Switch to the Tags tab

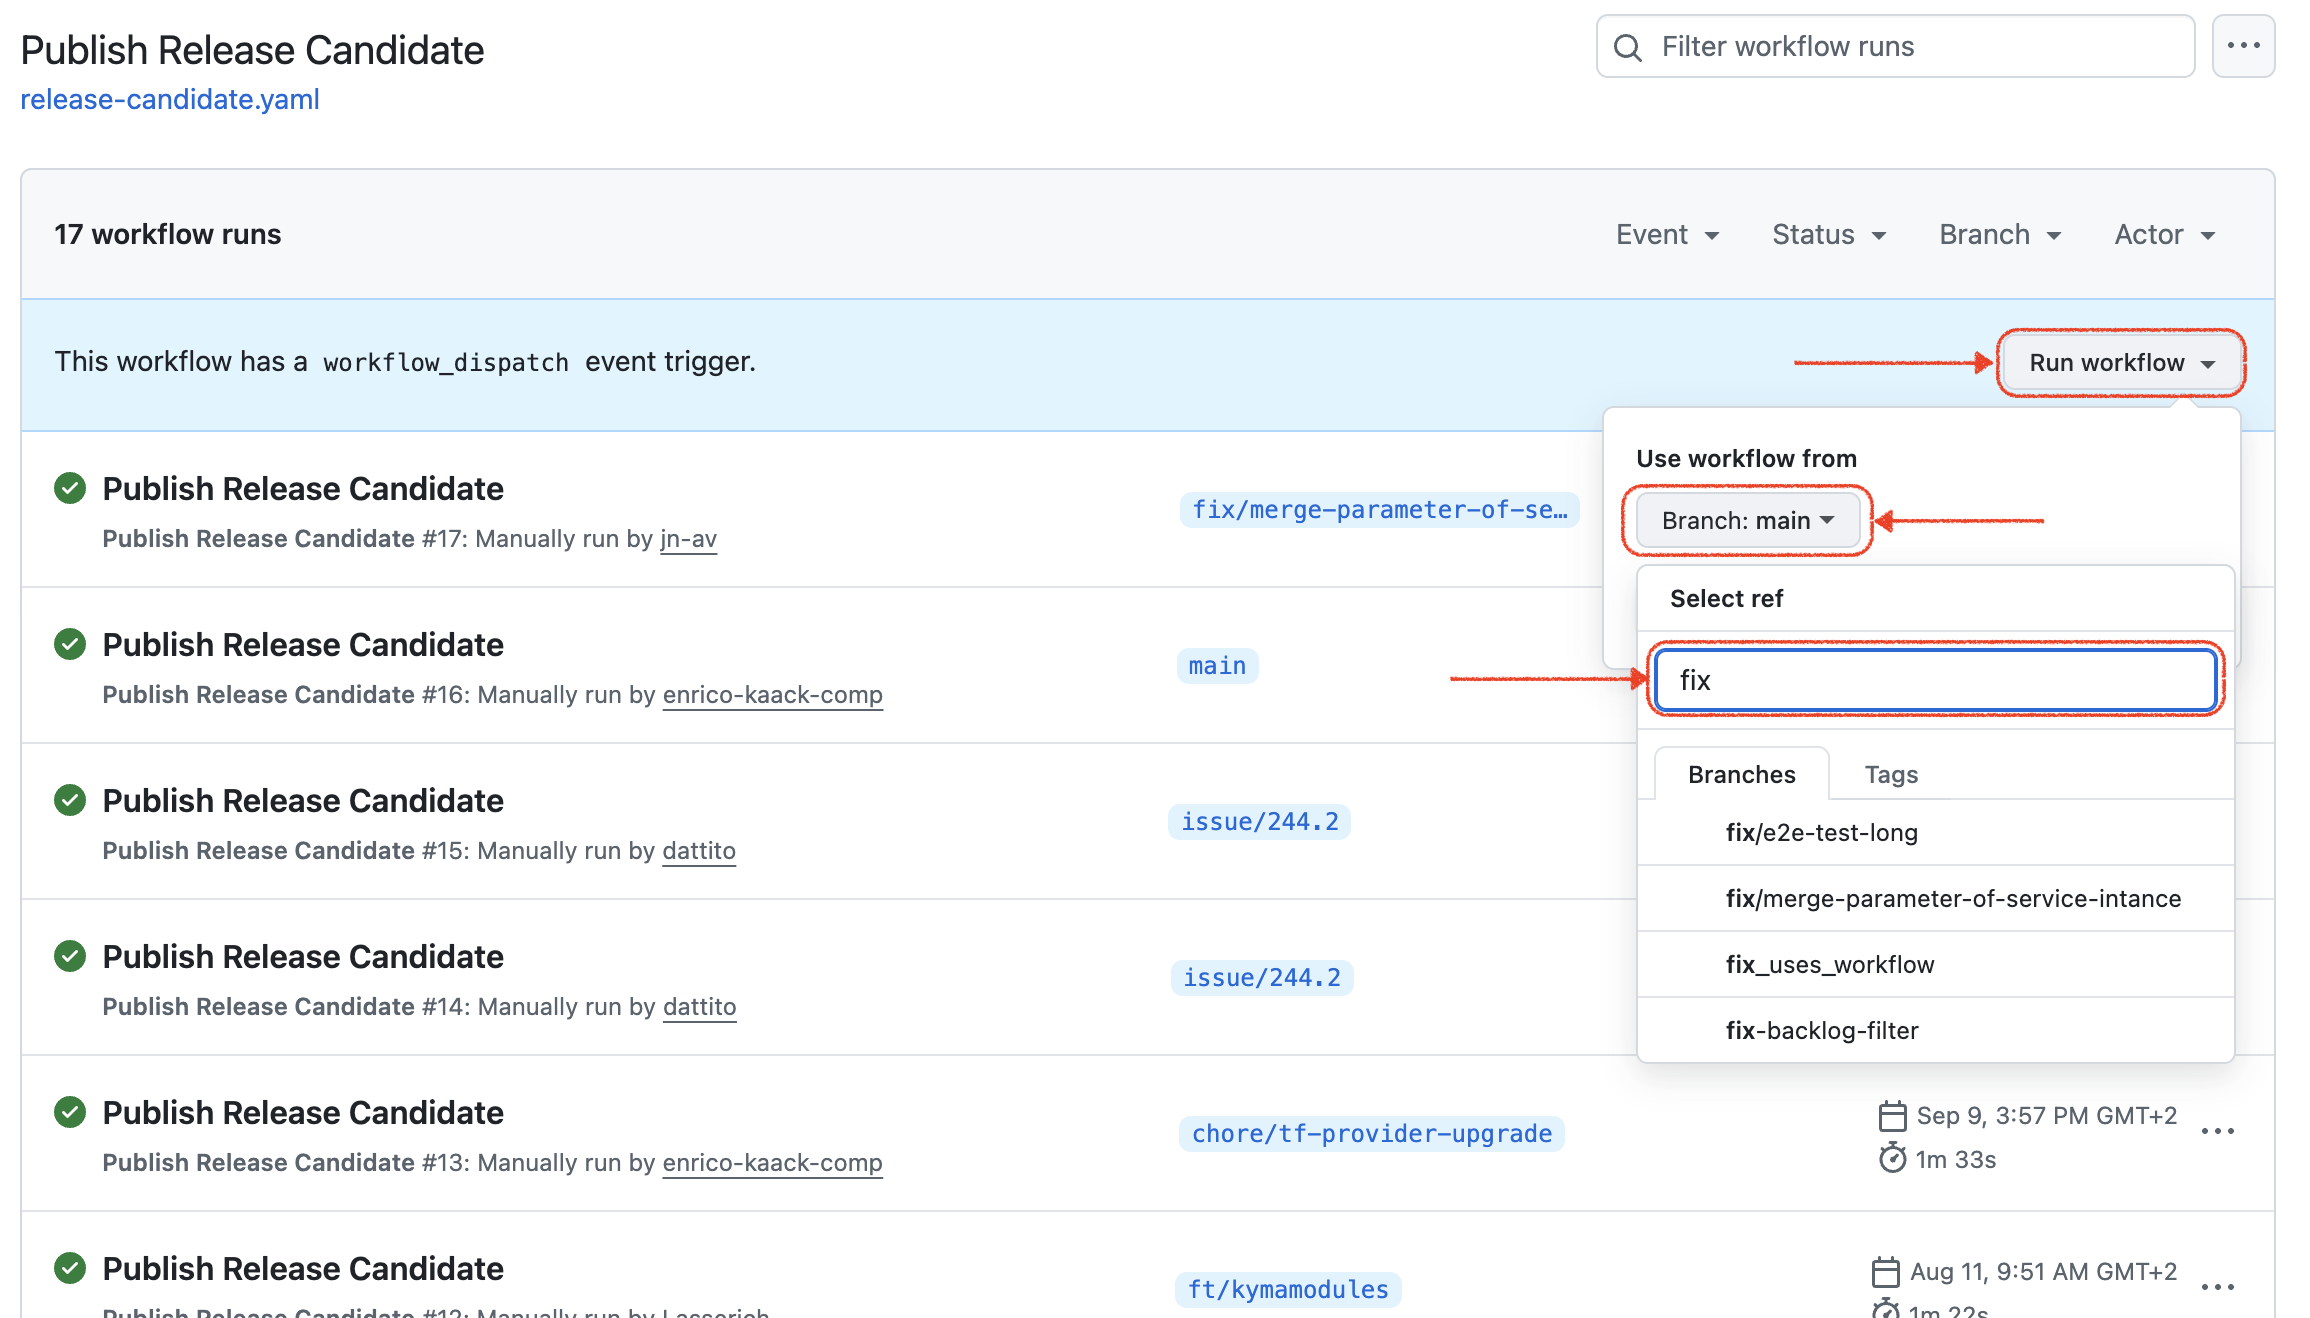click(1890, 773)
